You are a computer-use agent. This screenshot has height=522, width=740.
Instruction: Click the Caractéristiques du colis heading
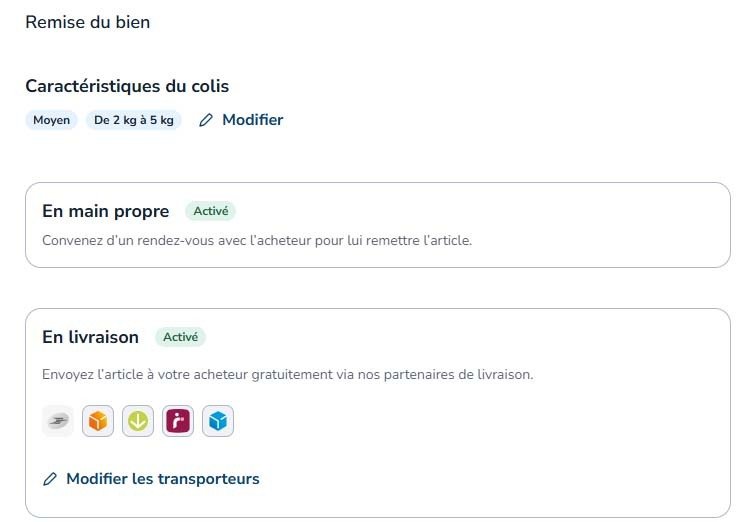[x=127, y=86]
